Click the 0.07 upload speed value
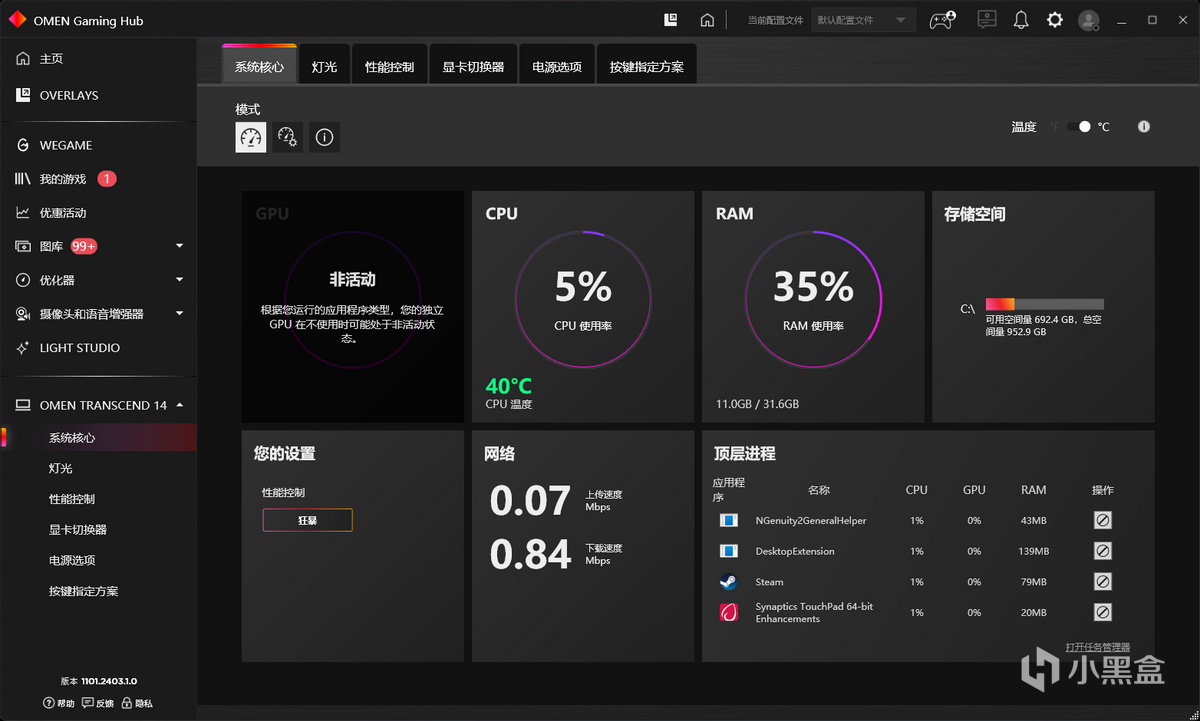This screenshot has height=721, width=1200. [530, 500]
